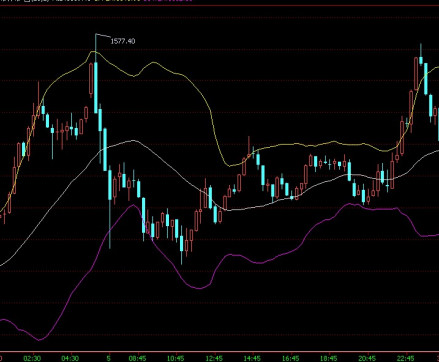Click the 1577.40 high price label
The image size is (439, 362).
tap(123, 41)
